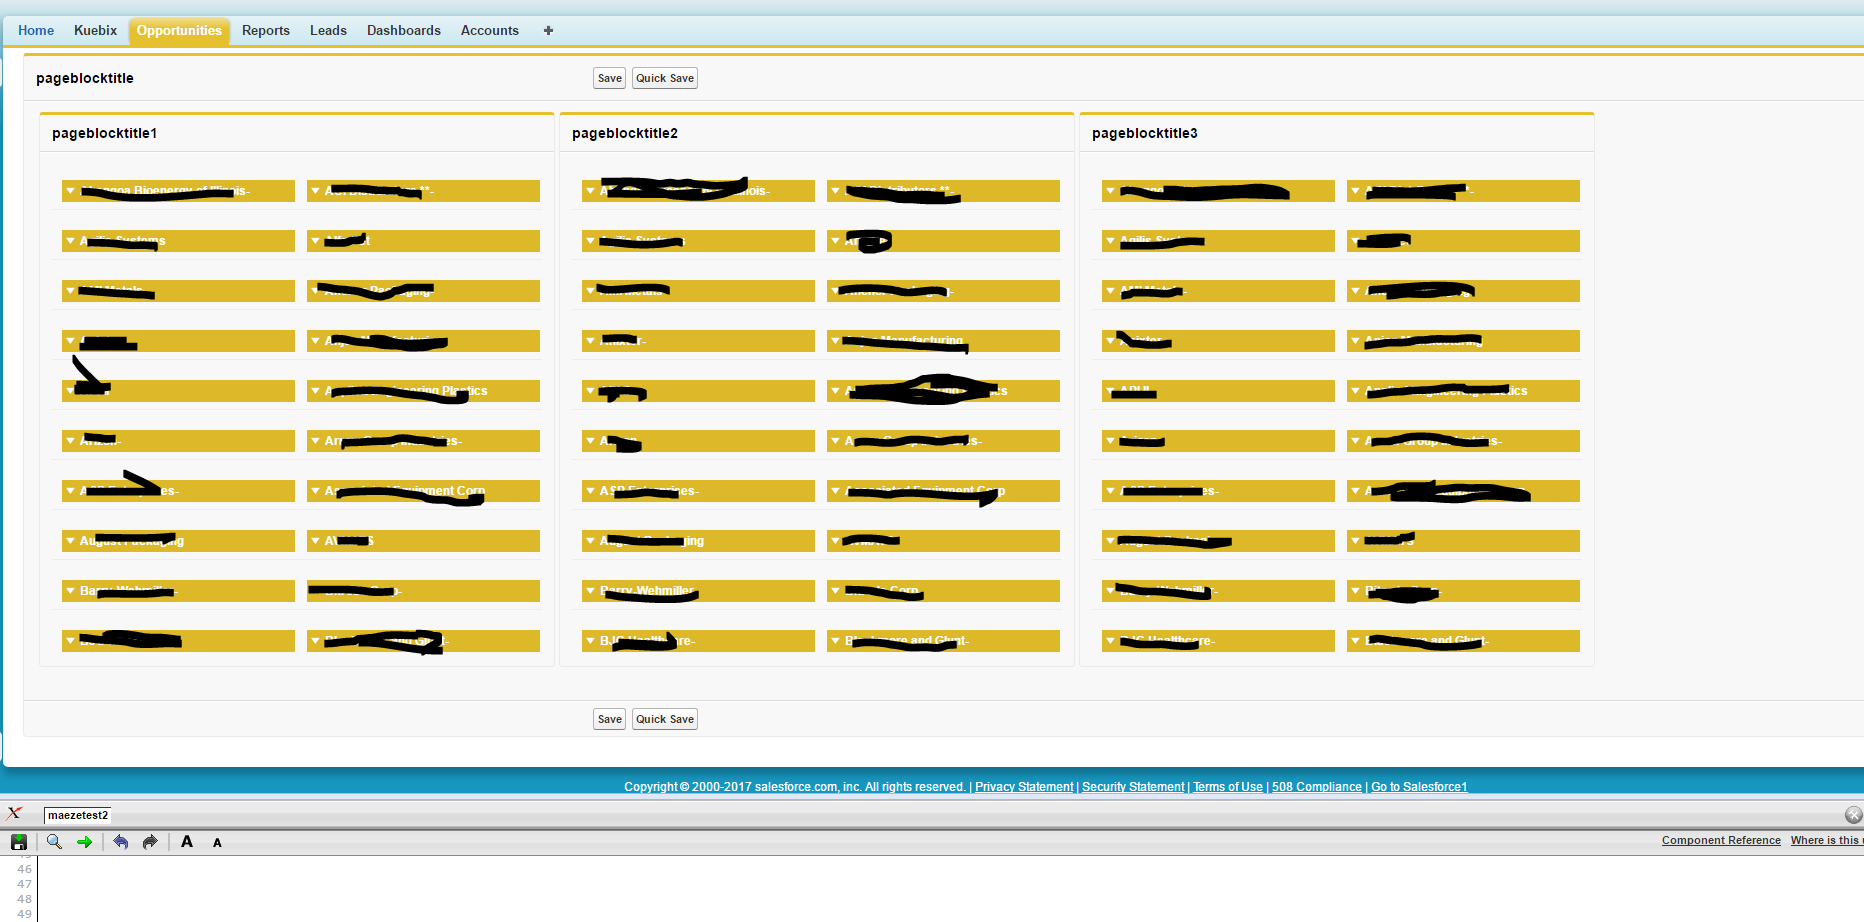
Task: Click the 'Where is this' link
Action: pyautogui.click(x=1826, y=841)
